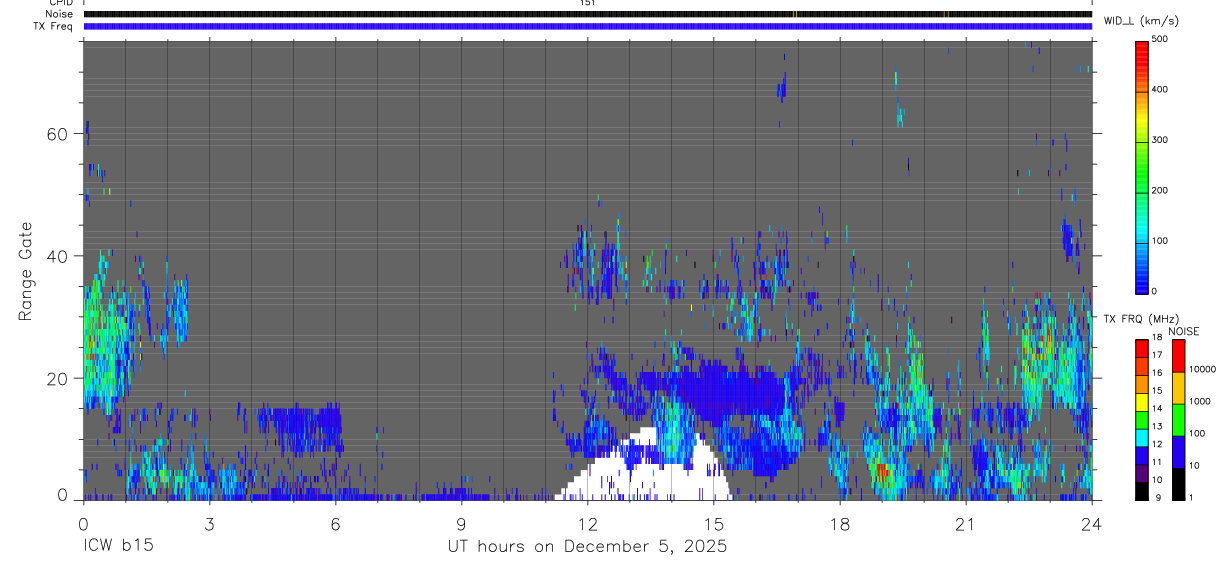Click the 16 MHz label on TX FRQ scale
Viewport: 1228px width, 567px height.
point(1157,373)
